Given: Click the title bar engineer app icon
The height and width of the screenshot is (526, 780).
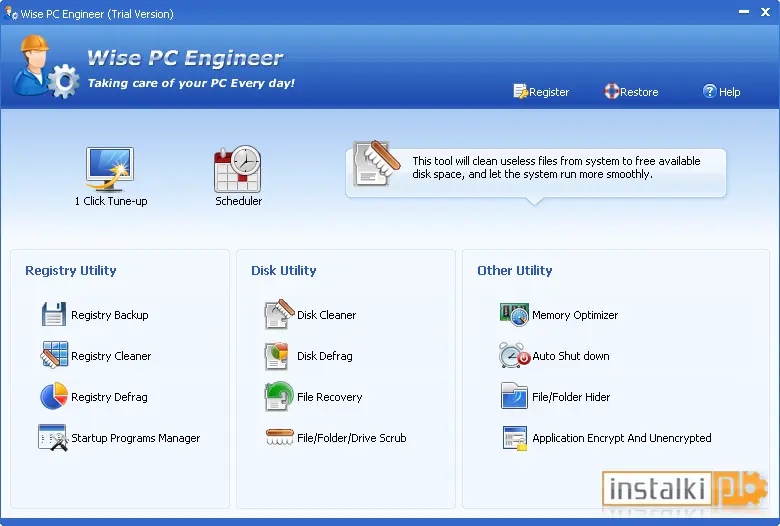Looking at the screenshot, I should point(11,13).
